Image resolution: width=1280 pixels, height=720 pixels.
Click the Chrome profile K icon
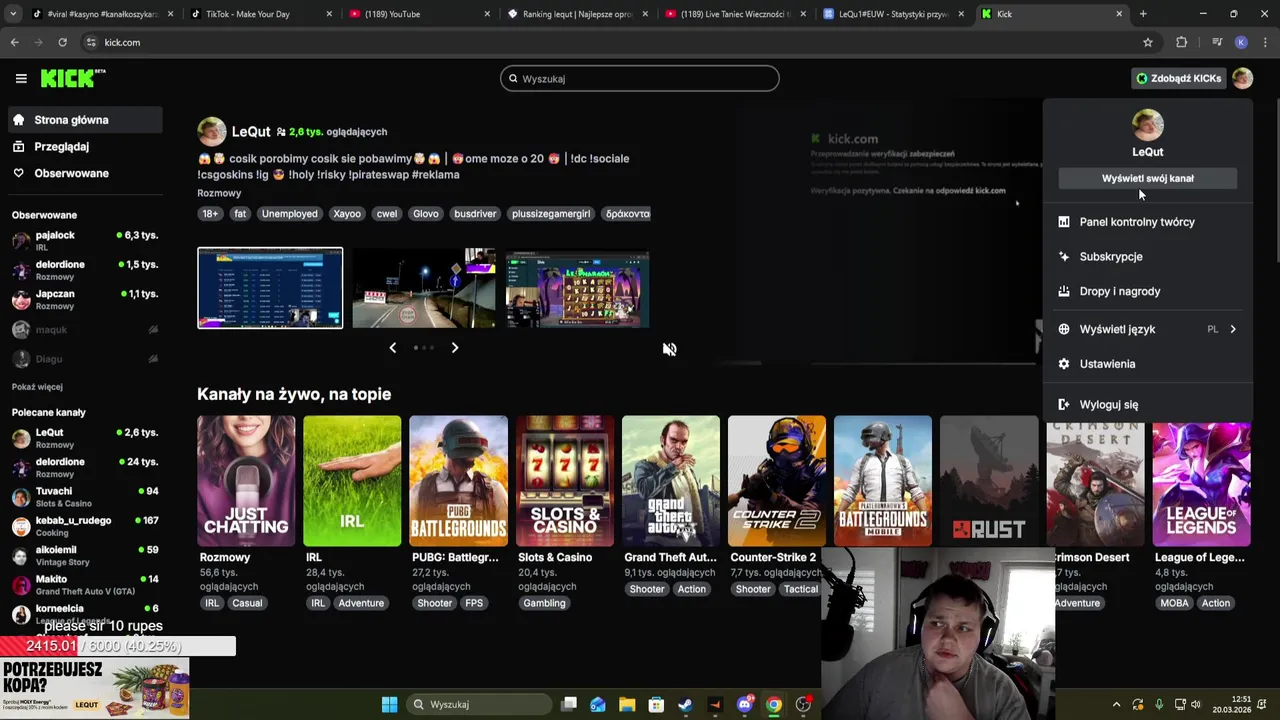[x=1241, y=42]
